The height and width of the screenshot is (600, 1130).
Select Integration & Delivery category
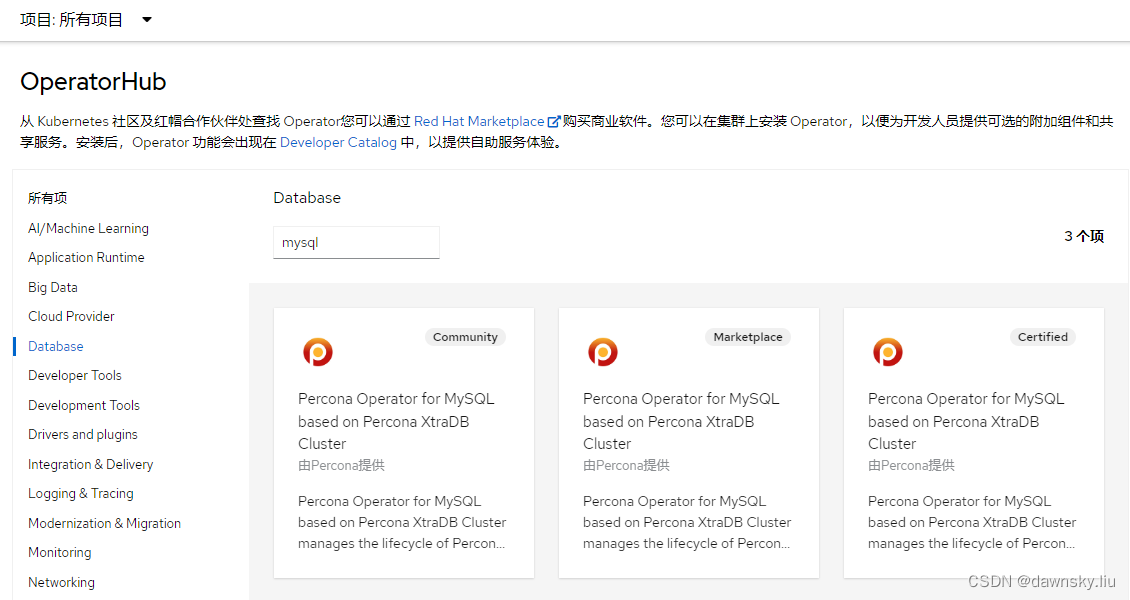(x=90, y=465)
